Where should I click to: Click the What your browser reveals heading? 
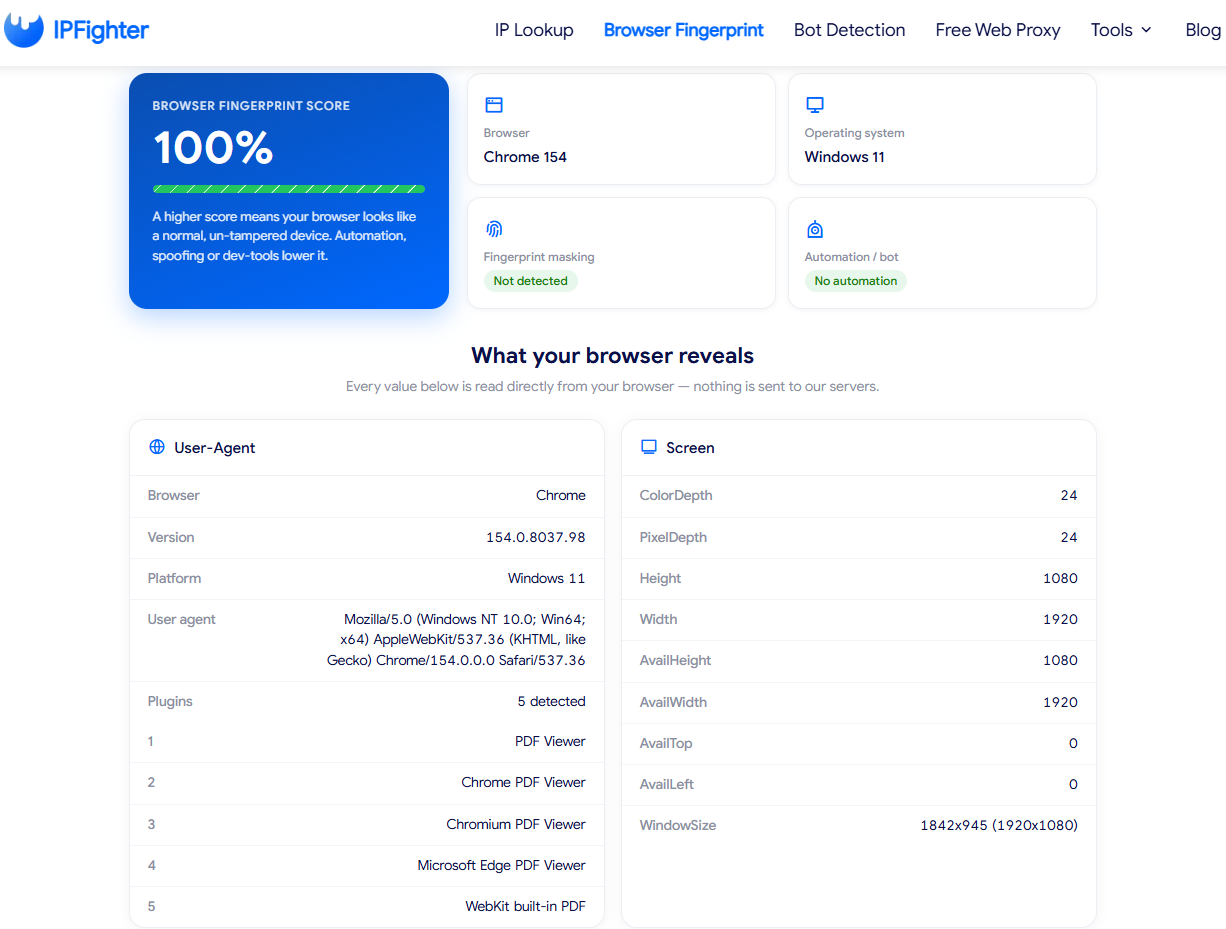pyautogui.click(x=613, y=356)
